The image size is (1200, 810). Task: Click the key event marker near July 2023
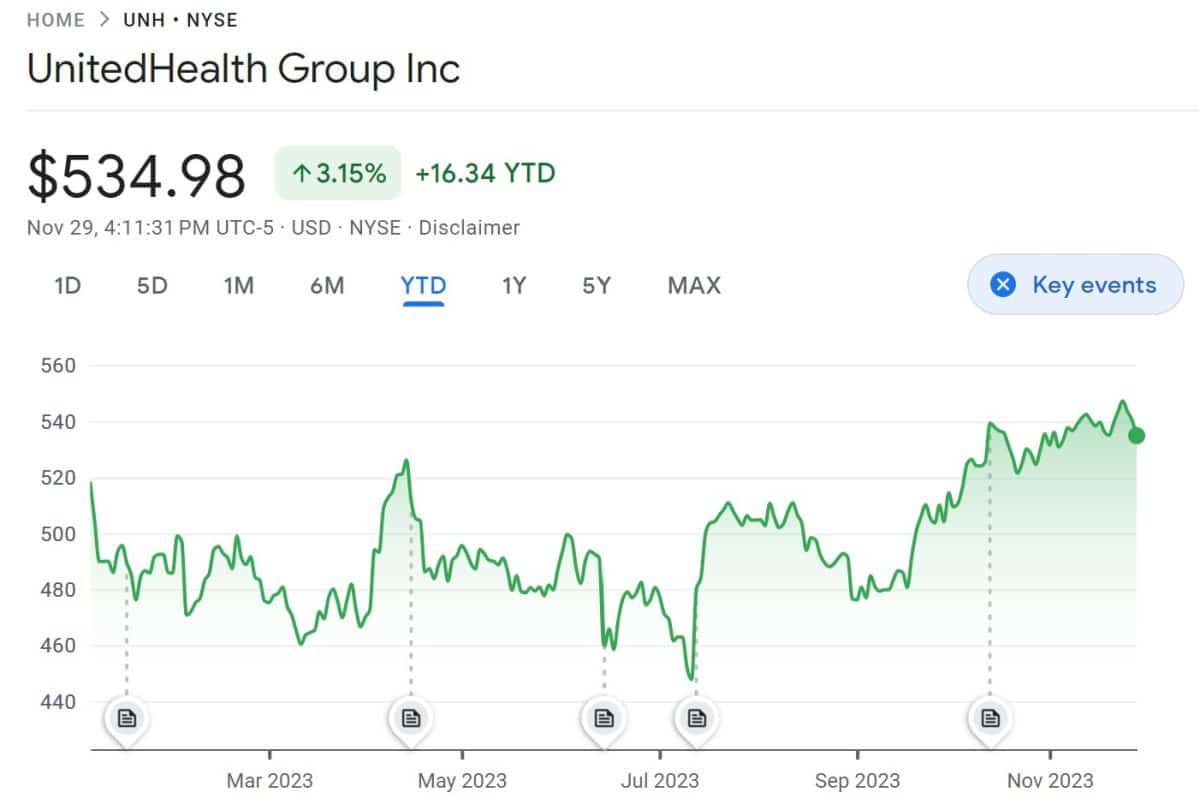696,716
